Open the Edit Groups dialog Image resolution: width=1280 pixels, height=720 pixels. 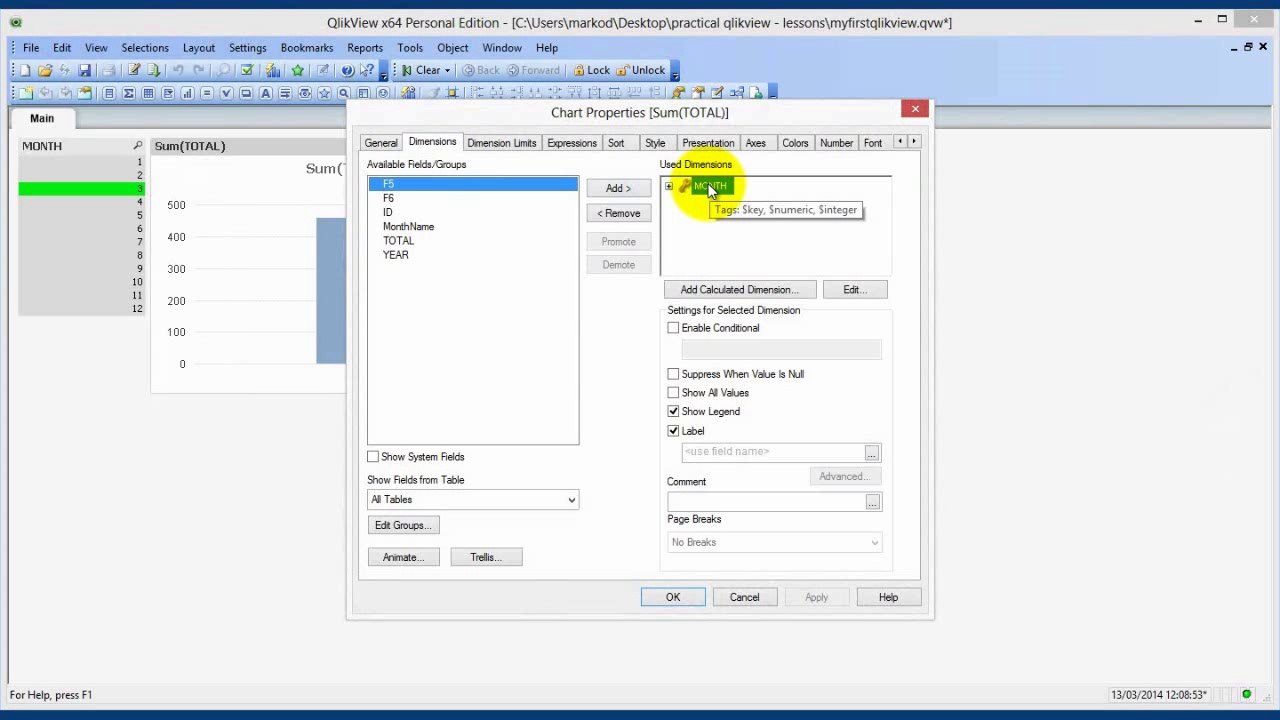coord(403,525)
